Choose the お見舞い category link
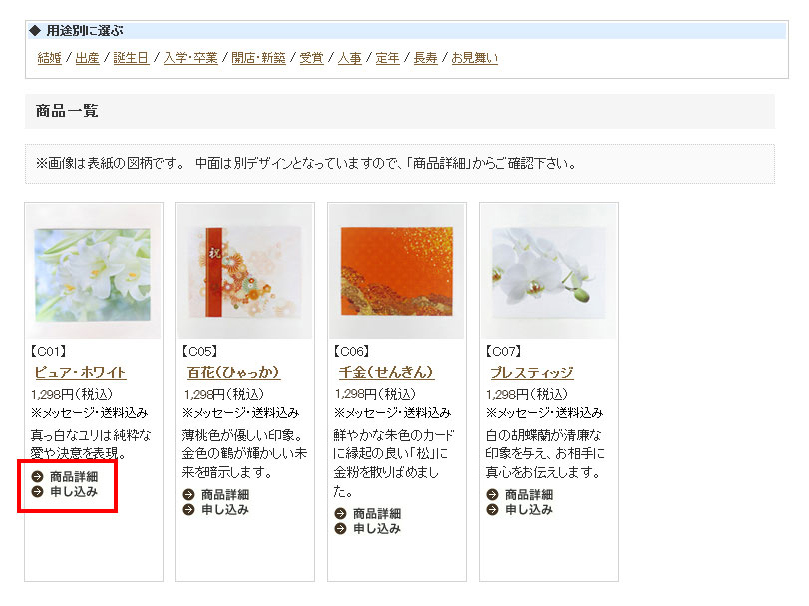The image size is (809, 606). pyautogui.click(x=475, y=58)
